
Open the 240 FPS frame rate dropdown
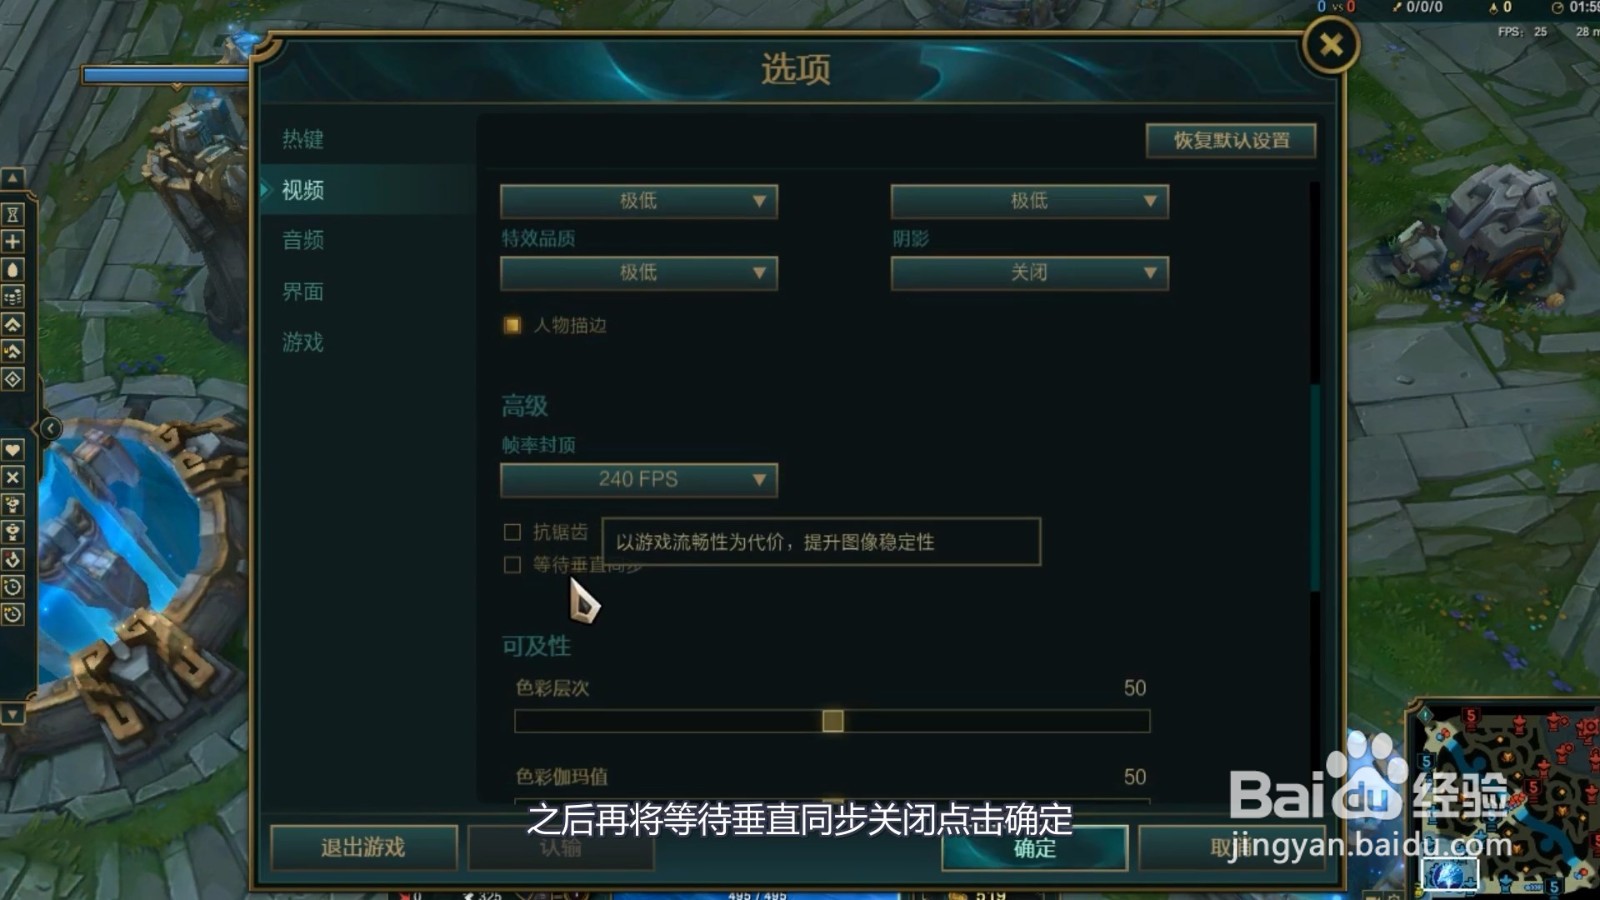click(639, 480)
